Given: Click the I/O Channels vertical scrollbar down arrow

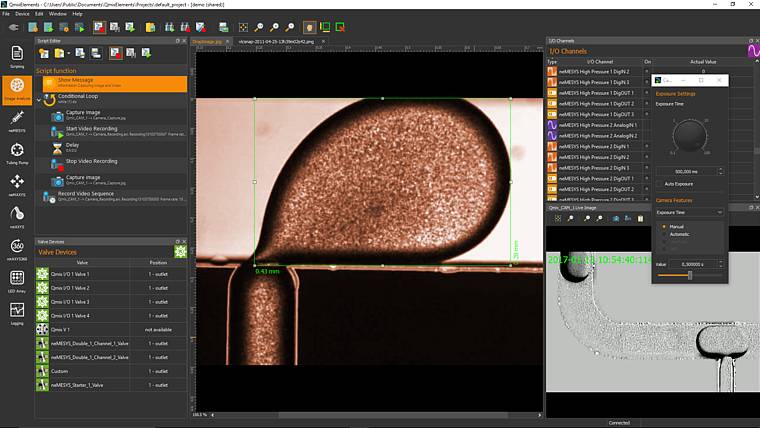Looking at the screenshot, I should 757,197.
